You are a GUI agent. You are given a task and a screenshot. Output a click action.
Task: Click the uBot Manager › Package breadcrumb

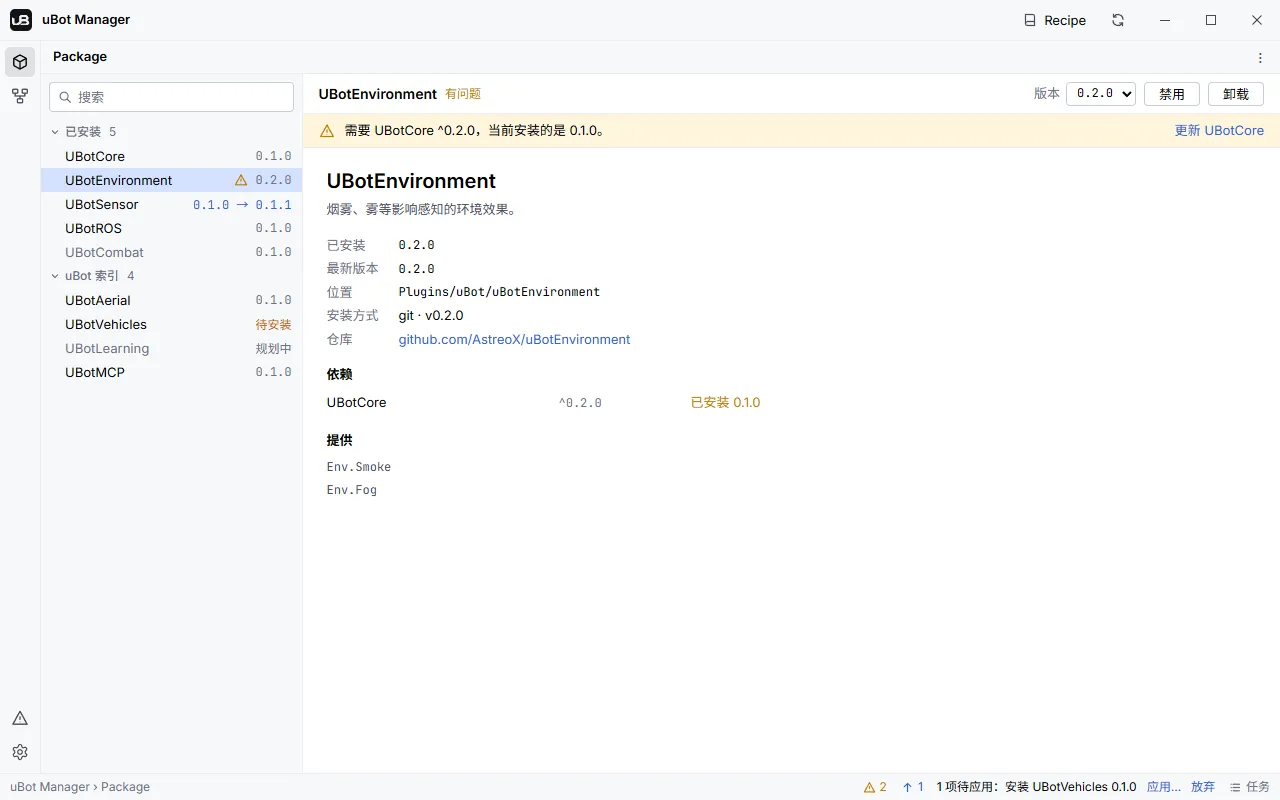[x=80, y=787]
